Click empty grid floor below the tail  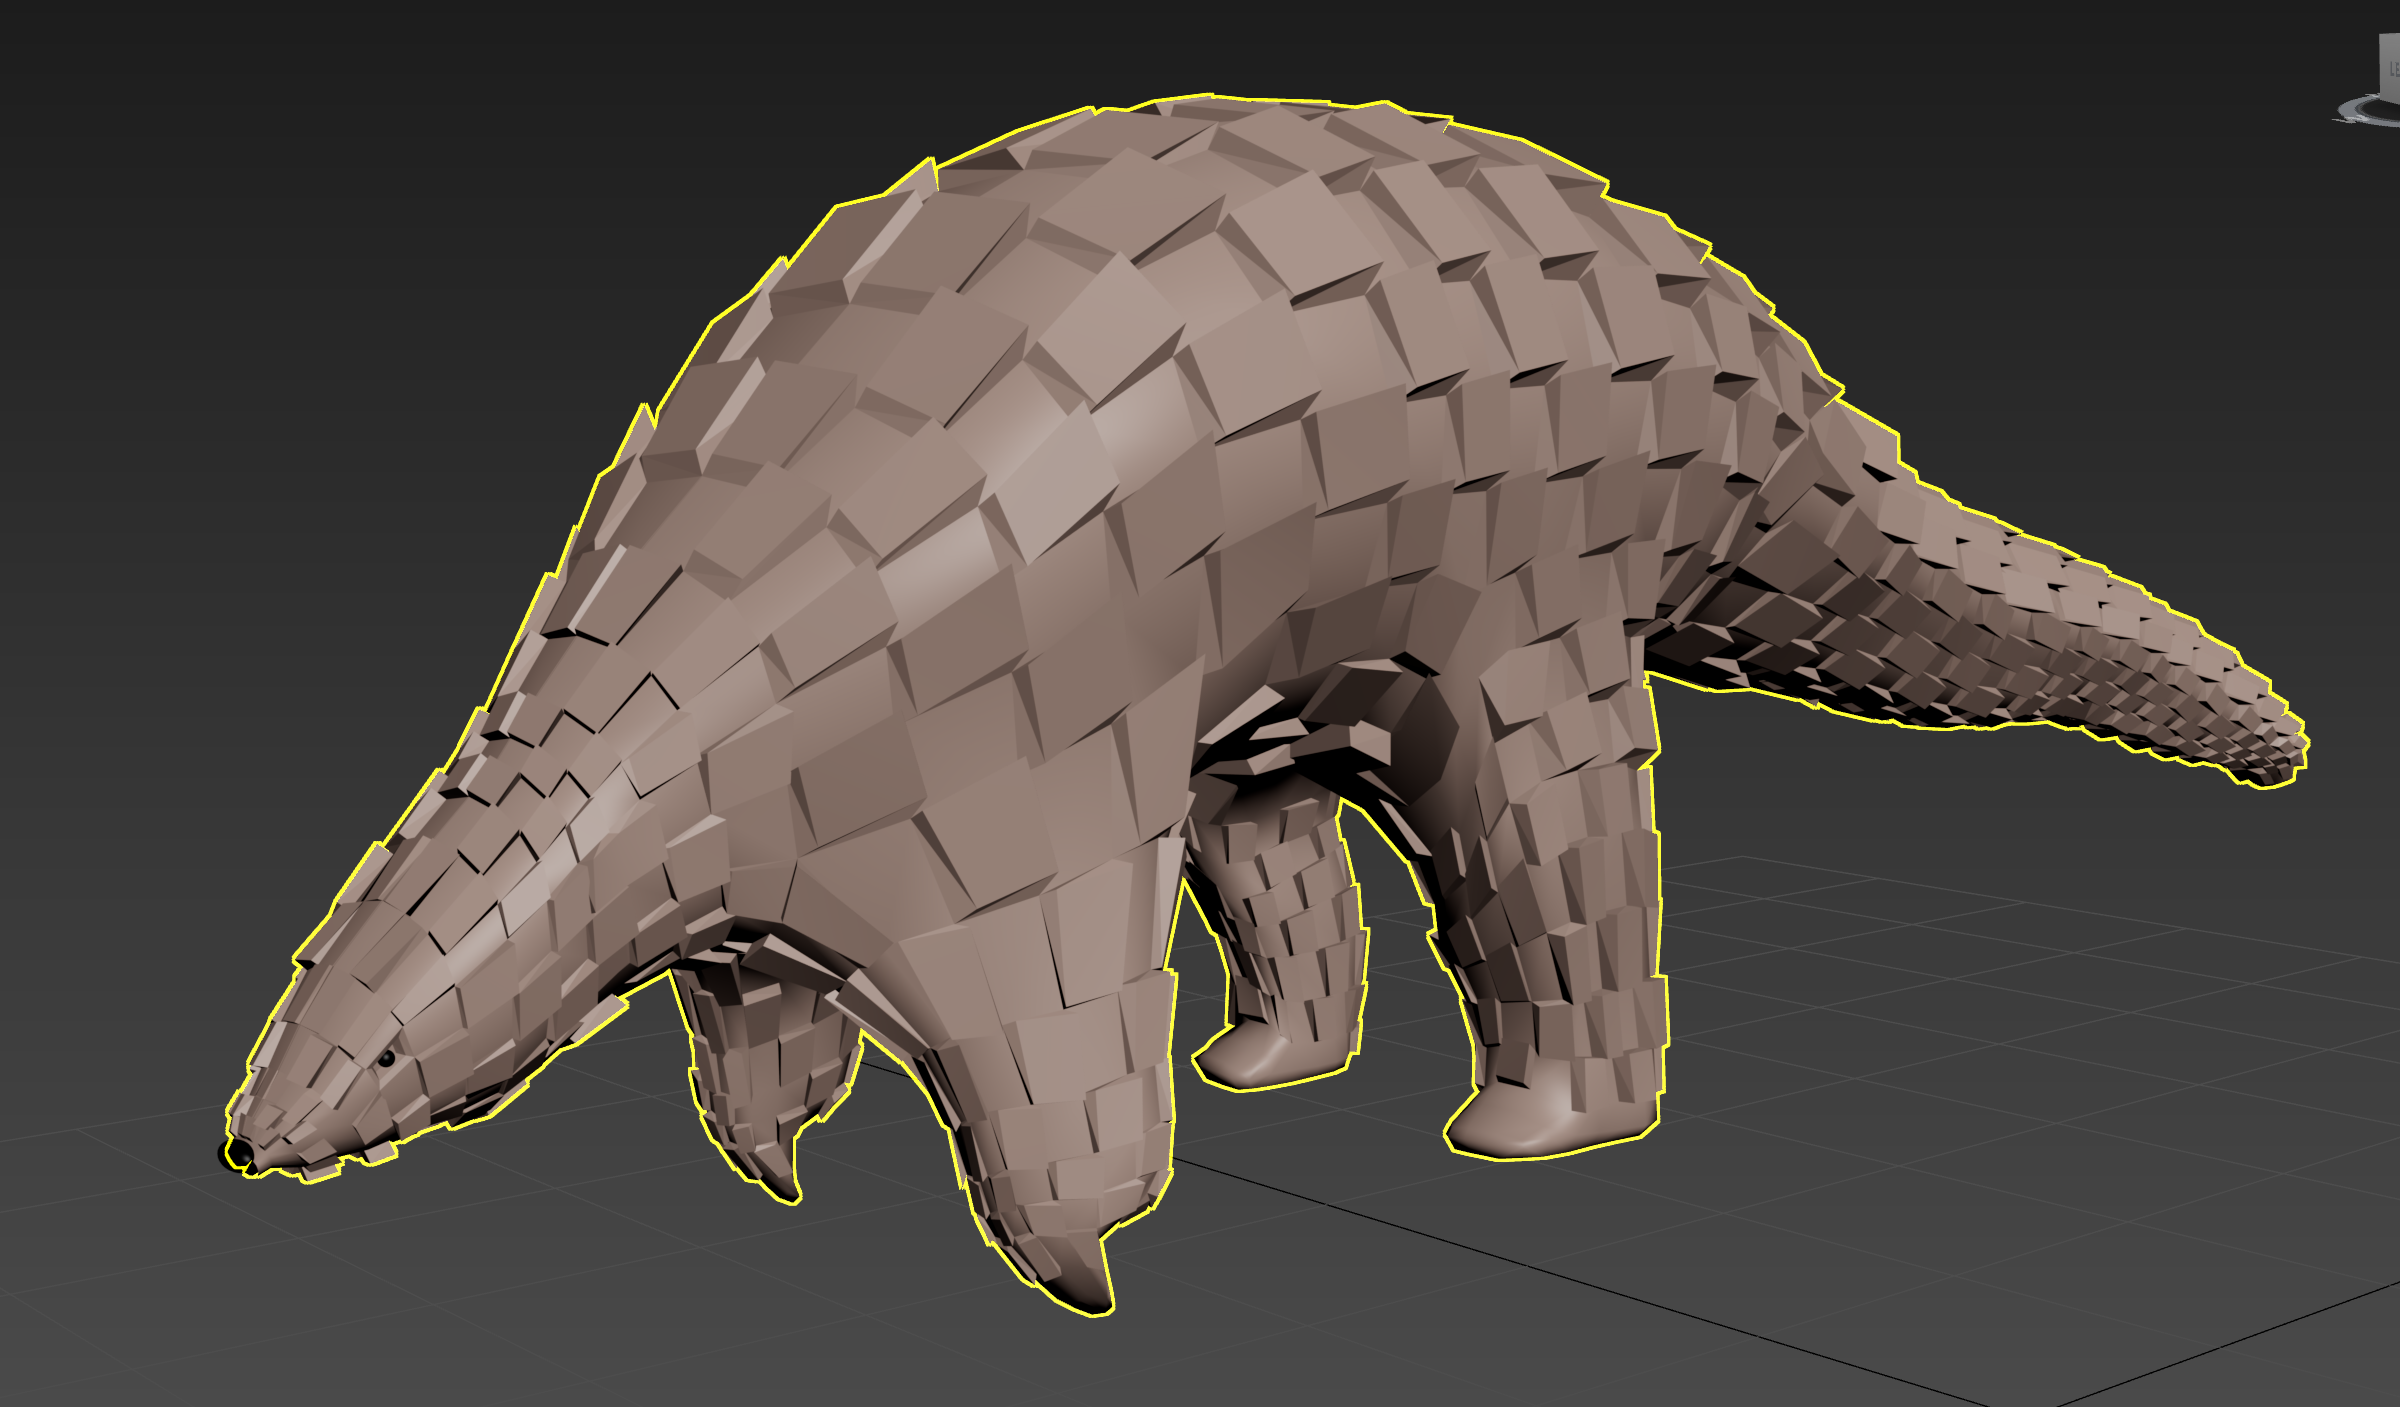click(2050, 950)
